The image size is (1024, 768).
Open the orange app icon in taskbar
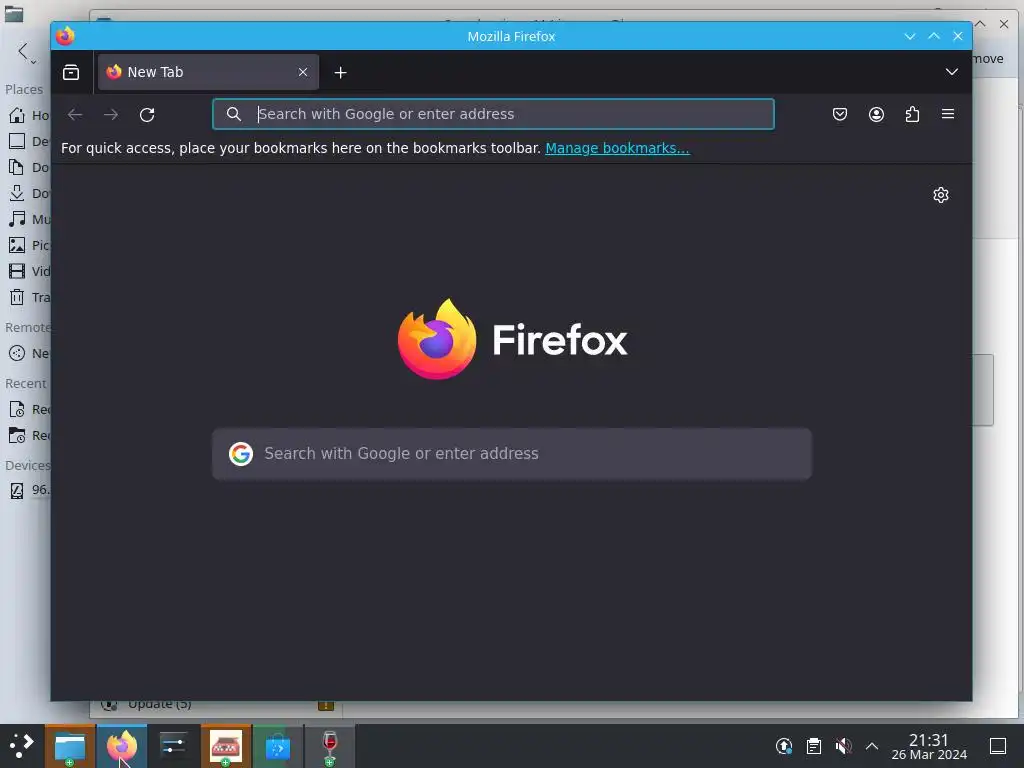(226, 746)
